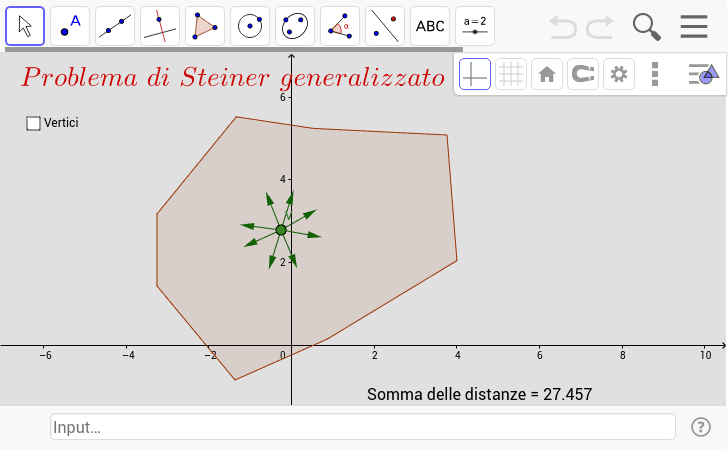Open the point capturing magnet options
Viewport: 728px width, 450px height.
click(x=583, y=74)
